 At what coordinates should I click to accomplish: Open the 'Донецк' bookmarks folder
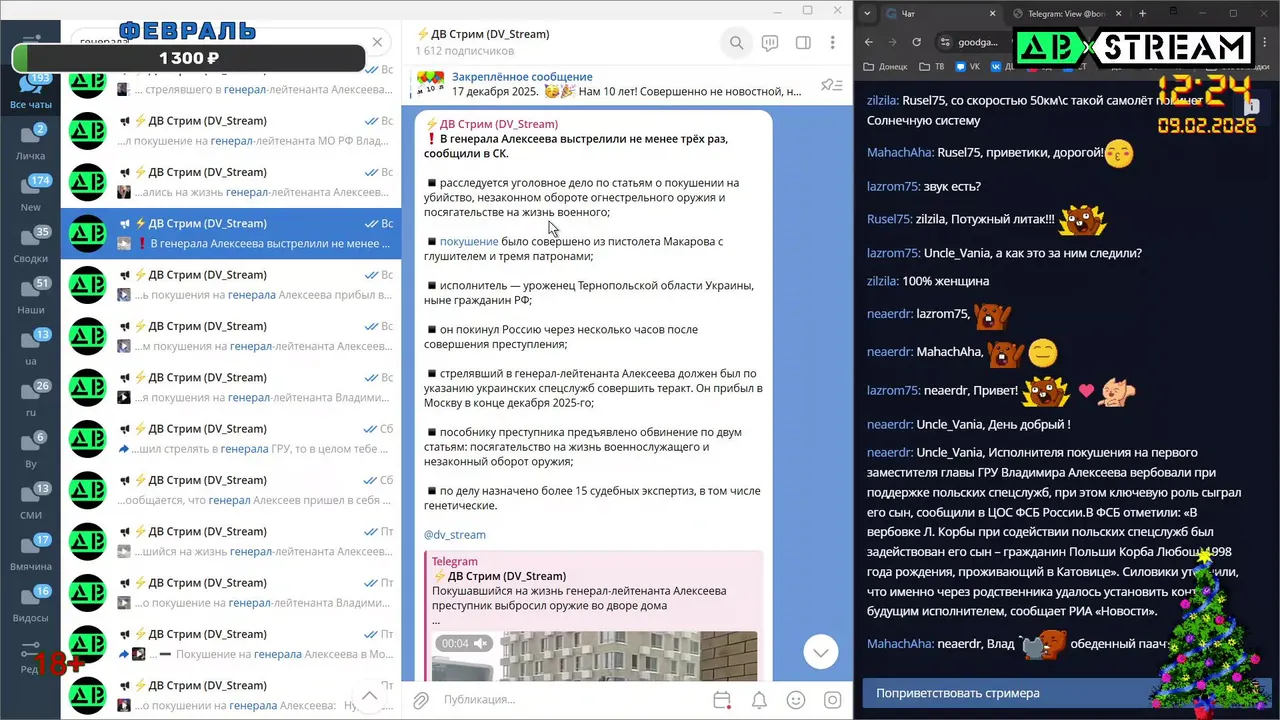click(x=884, y=66)
